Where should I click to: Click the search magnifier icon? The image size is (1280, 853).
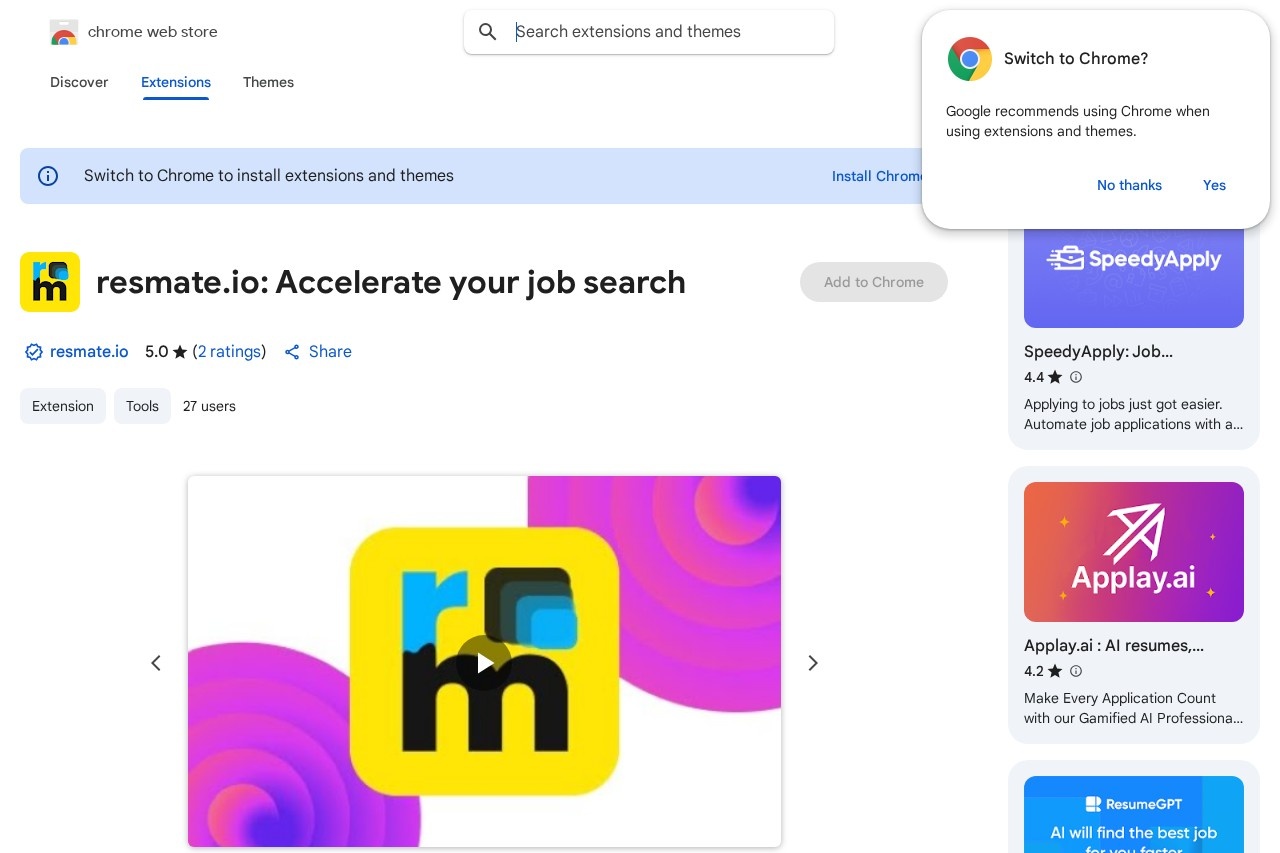click(488, 32)
